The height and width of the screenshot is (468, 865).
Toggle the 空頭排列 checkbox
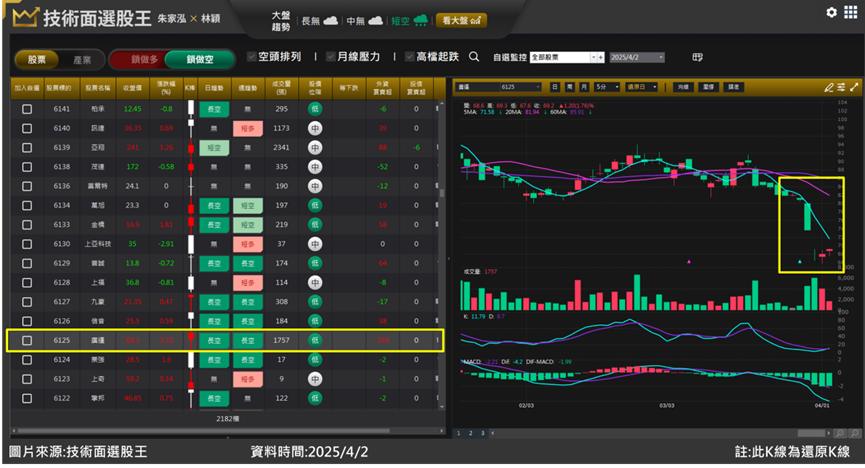pyautogui.click(x=252, y=56)
